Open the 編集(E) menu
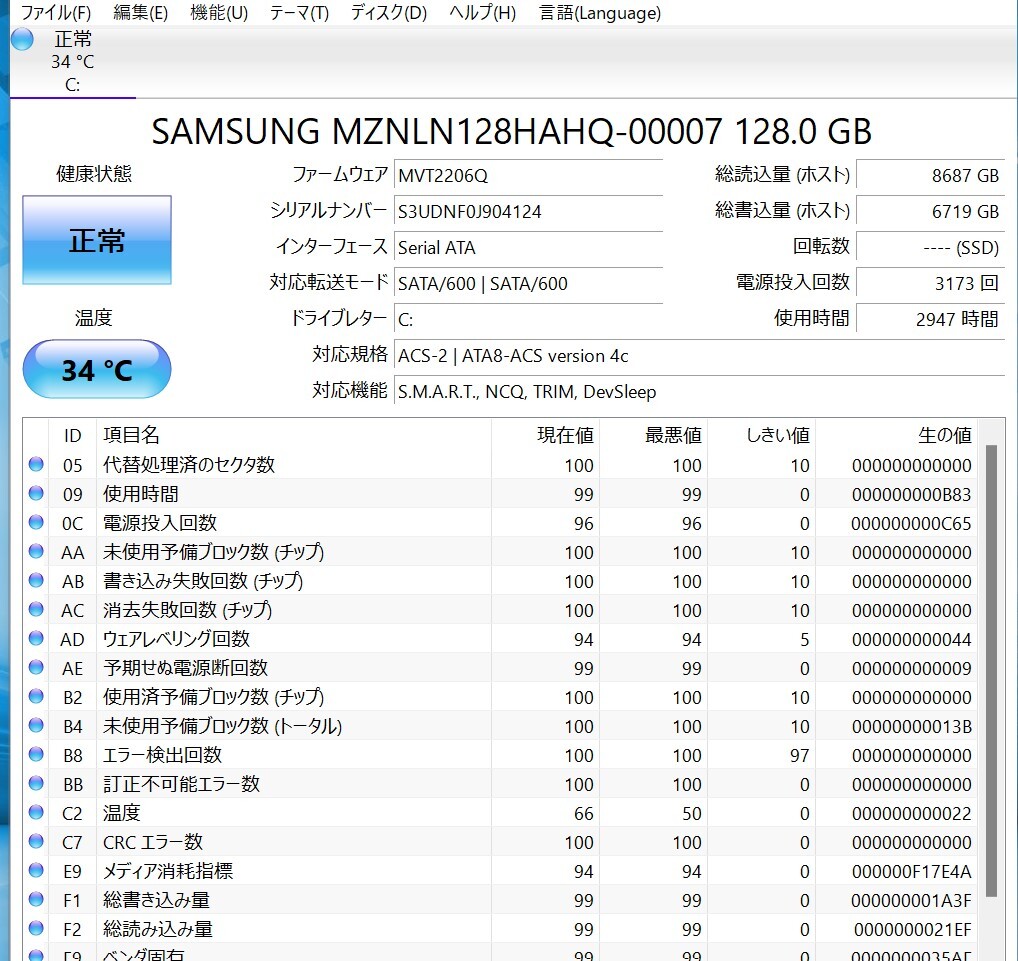The height and width of the screenshot is (961, 1018). [x=140, y=13]
